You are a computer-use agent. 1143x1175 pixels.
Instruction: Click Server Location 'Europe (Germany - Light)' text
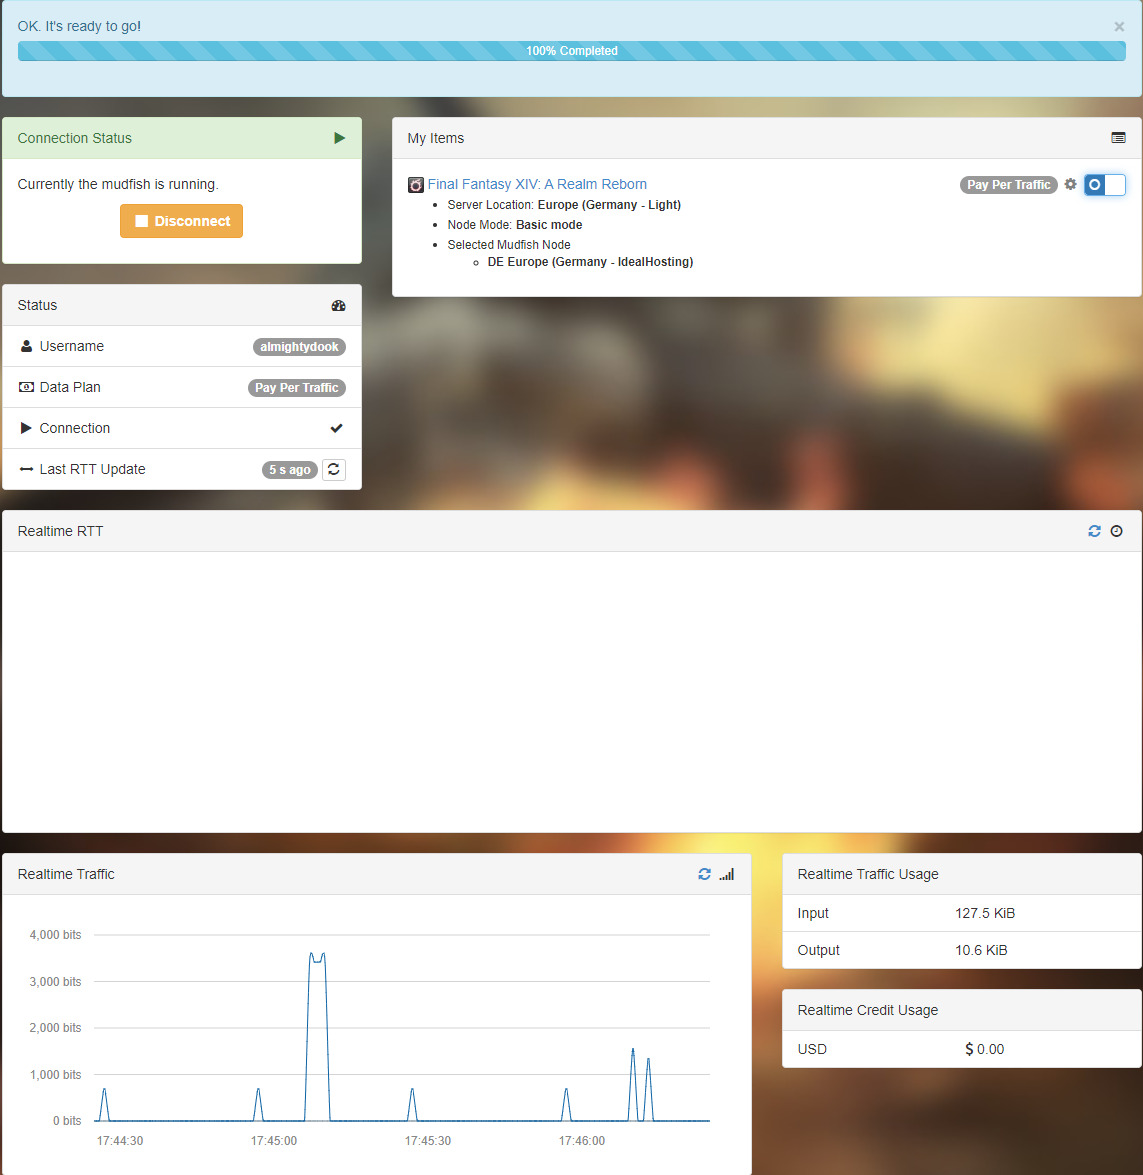(609, 205)
